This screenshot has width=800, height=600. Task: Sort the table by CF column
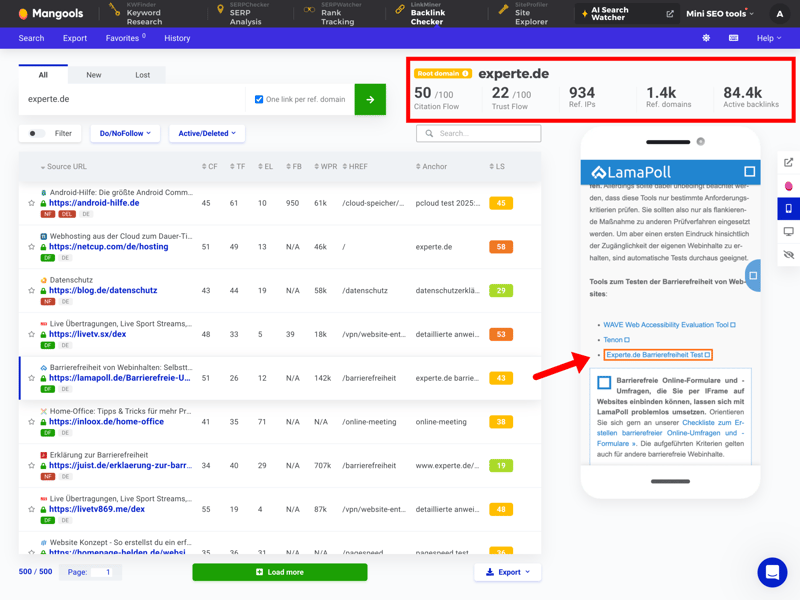click(x=209, y=167)
